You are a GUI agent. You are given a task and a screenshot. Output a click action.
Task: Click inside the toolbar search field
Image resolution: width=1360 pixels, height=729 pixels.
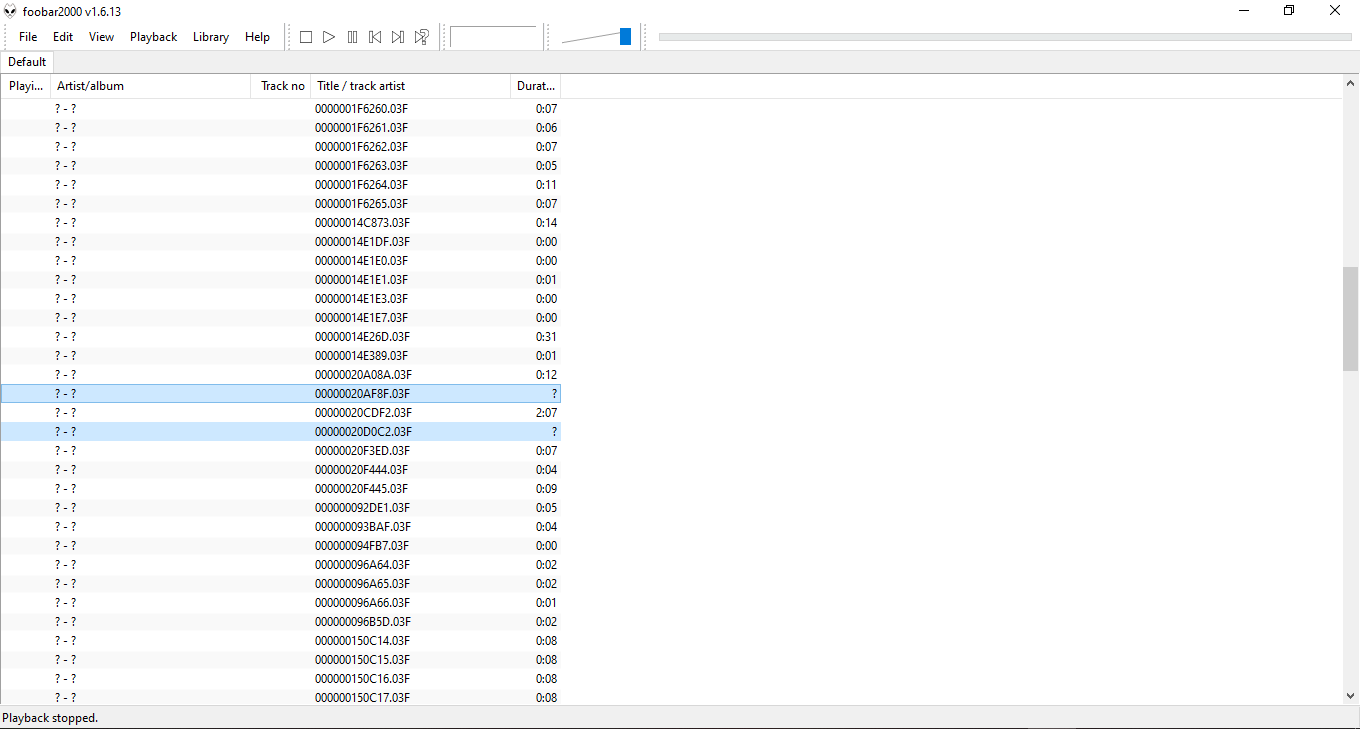pyautogui.click(x=497, y=36)
